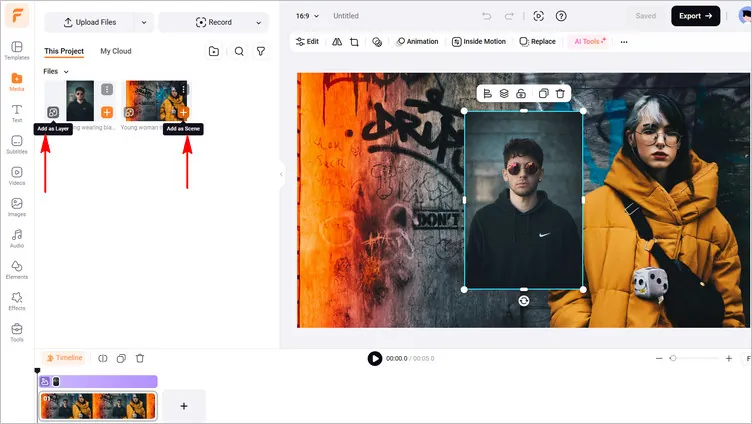Click the trash icon in floating toolbar
Screen dimensions: 752x424
[560, 94]
